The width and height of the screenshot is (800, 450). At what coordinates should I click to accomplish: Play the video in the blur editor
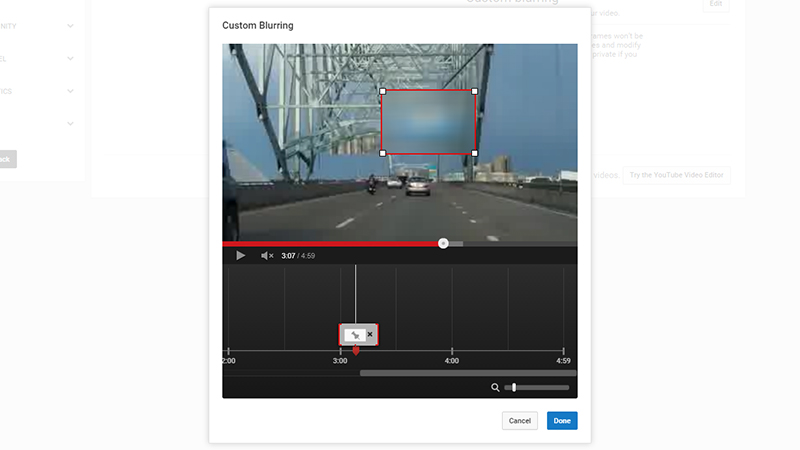pos(240,256)
